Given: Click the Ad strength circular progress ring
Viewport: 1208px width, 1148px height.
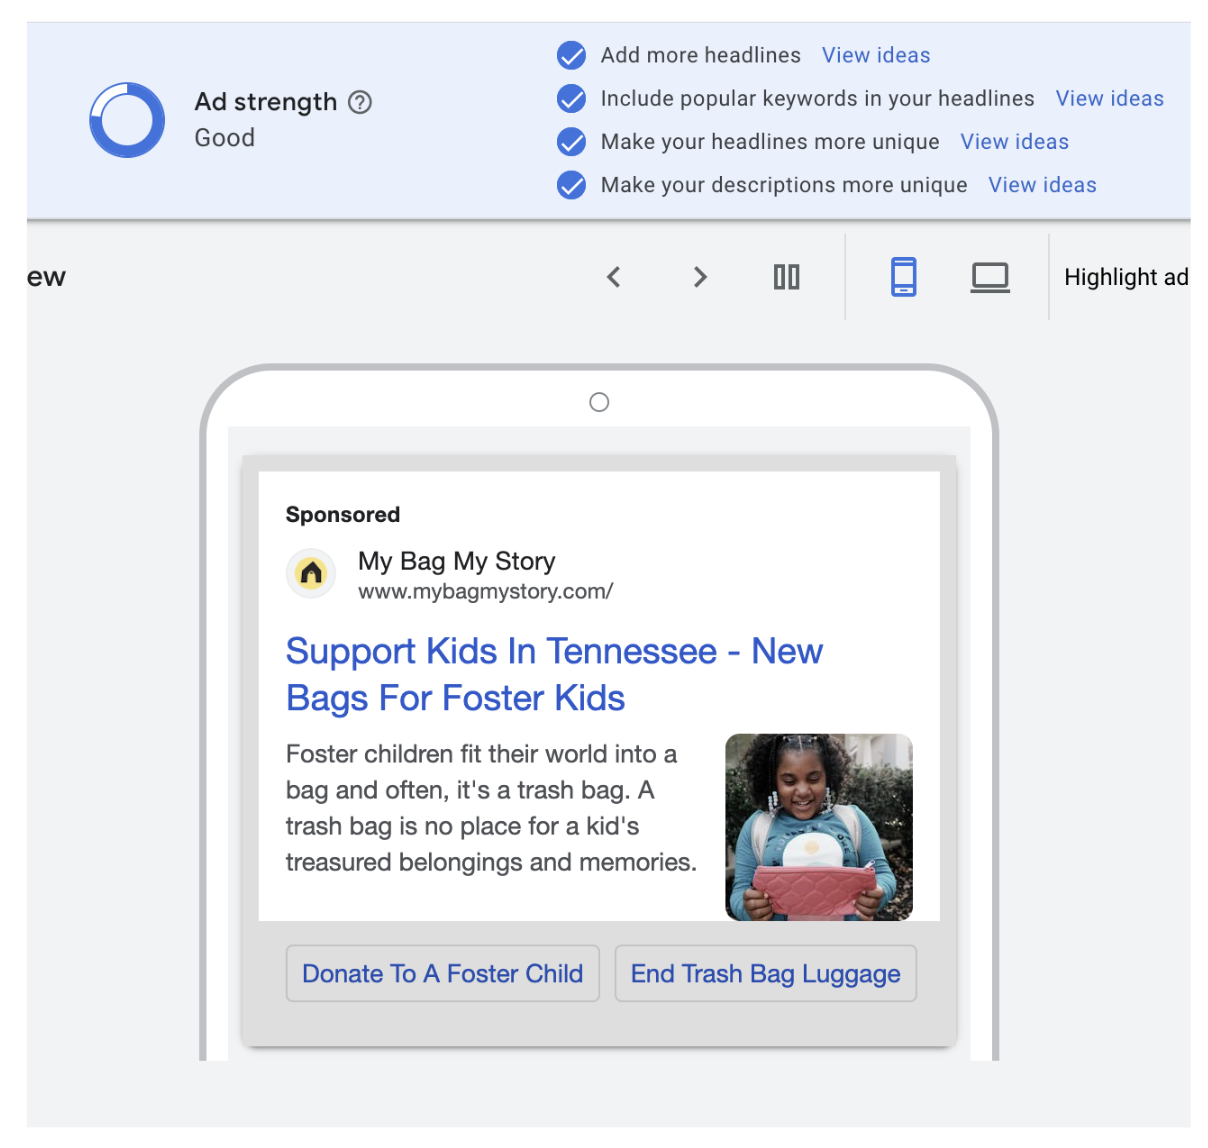Looking at the screenshot, I should pos(127,120).
